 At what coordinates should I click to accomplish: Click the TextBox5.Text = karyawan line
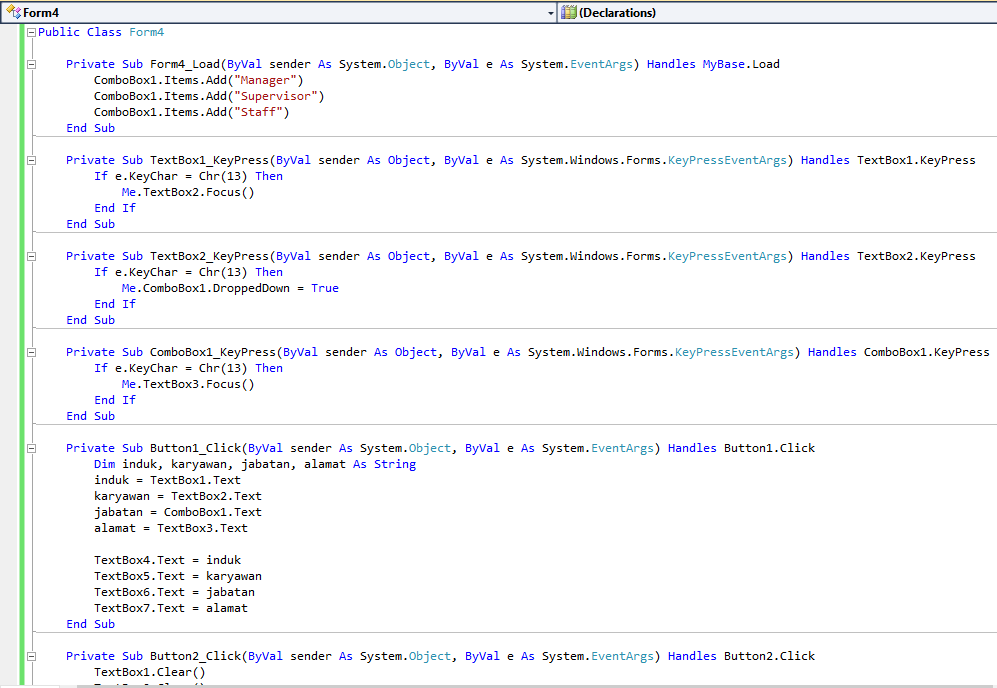click(x=178, y=576)
